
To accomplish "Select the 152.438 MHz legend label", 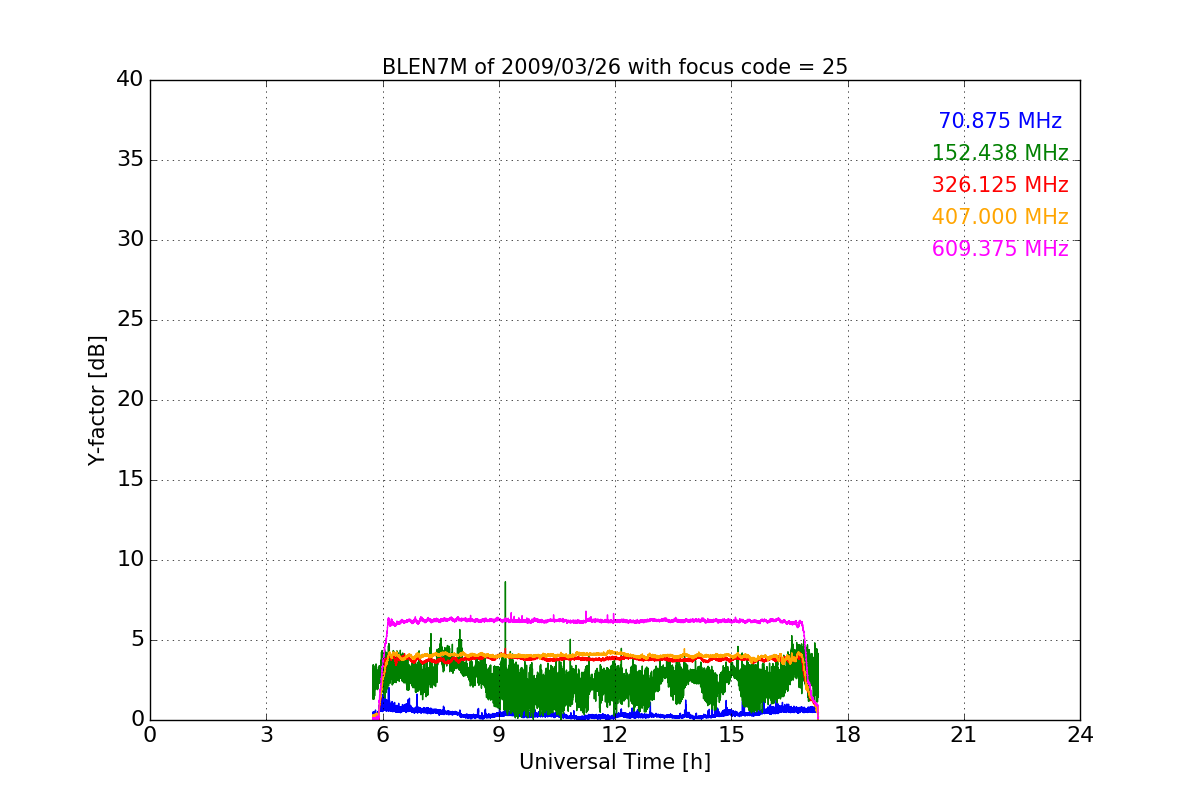I will tap(1000, 153).
